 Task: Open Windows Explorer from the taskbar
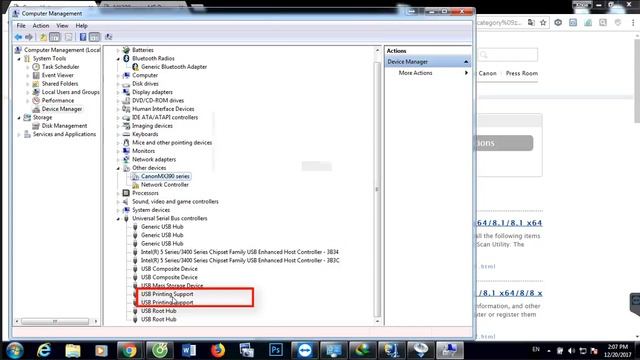click(73, 351)
